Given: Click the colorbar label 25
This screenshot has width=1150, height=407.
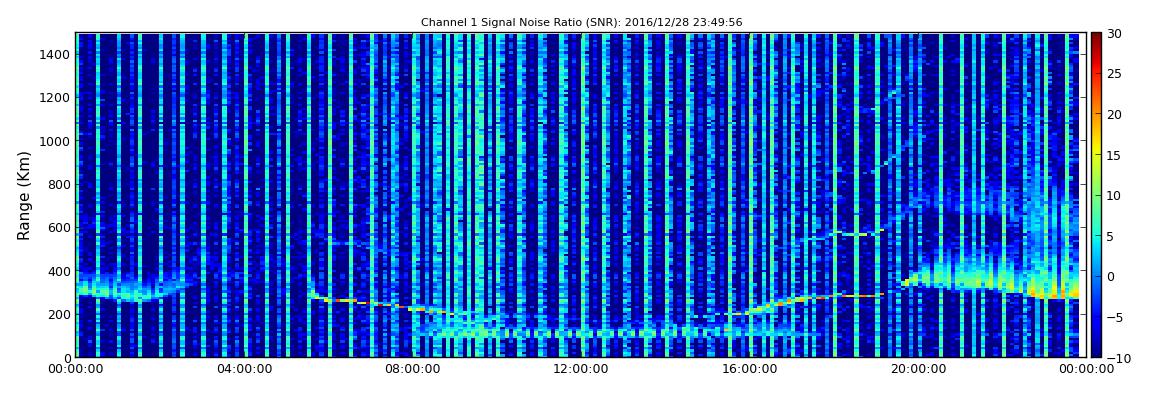Looking at the screenshot, I should coord(1115,73).
